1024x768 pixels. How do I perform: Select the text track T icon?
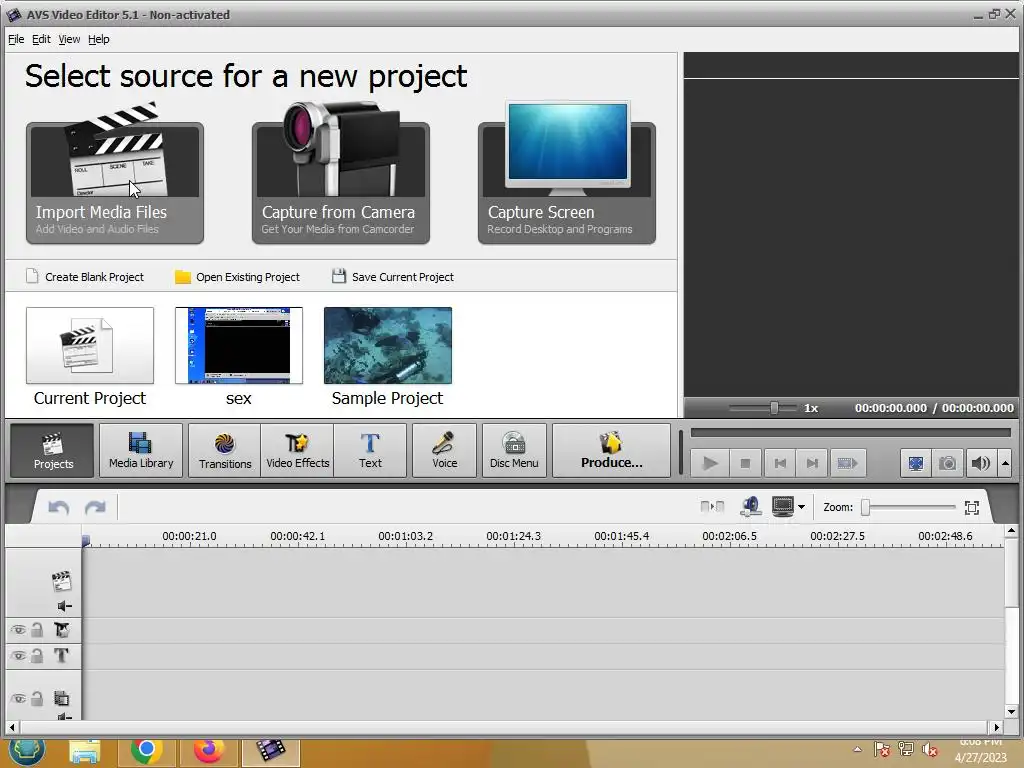(61, 656)
